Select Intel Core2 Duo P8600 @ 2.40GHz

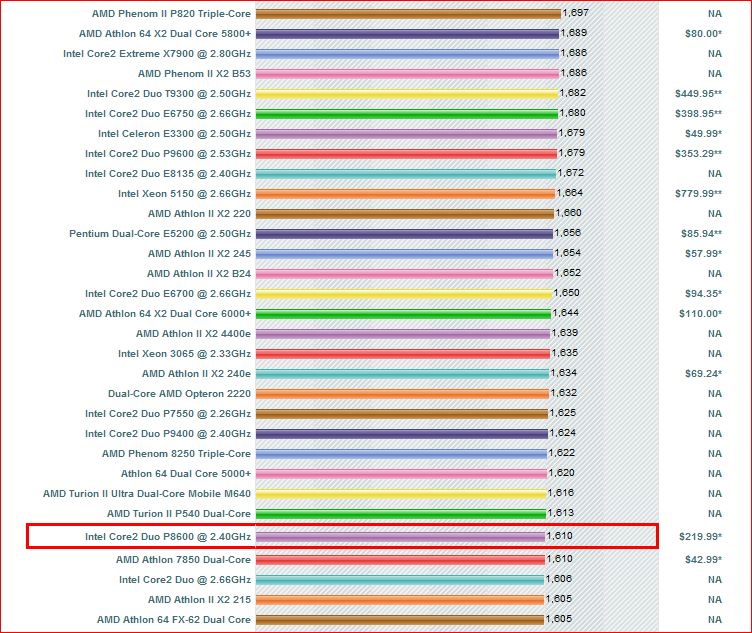coord(168,537)
